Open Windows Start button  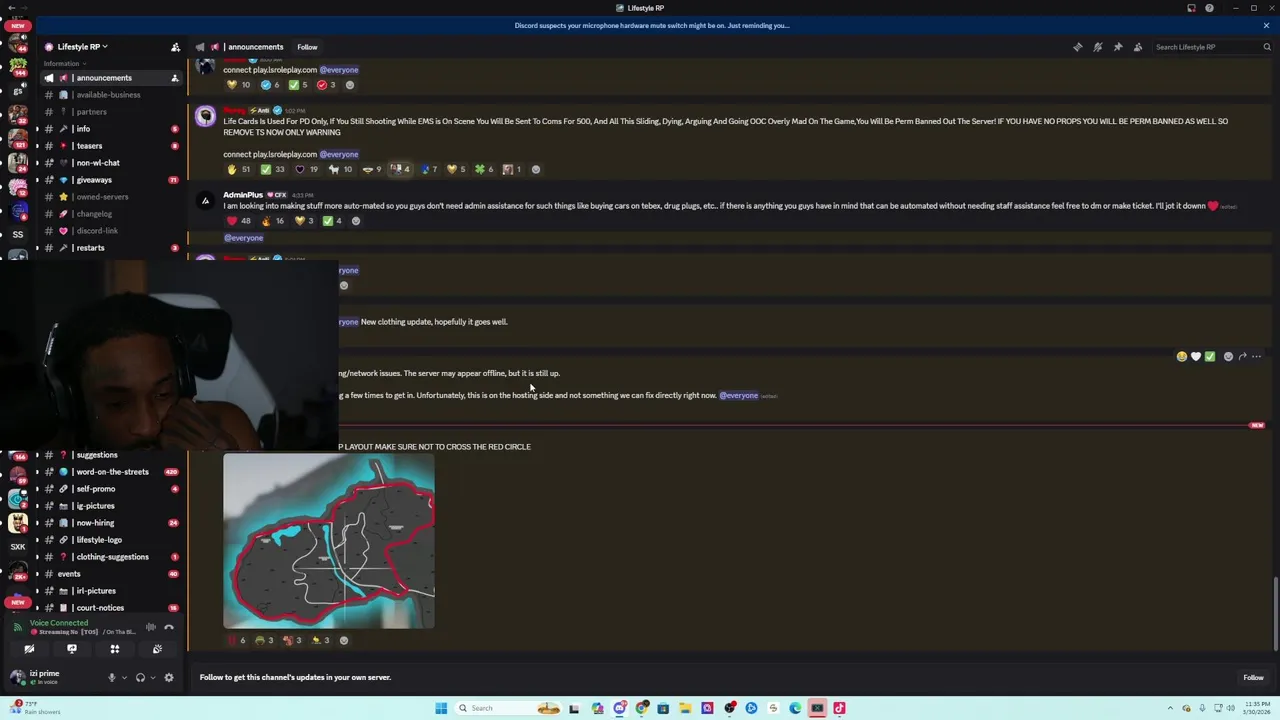tap(441, 708)
